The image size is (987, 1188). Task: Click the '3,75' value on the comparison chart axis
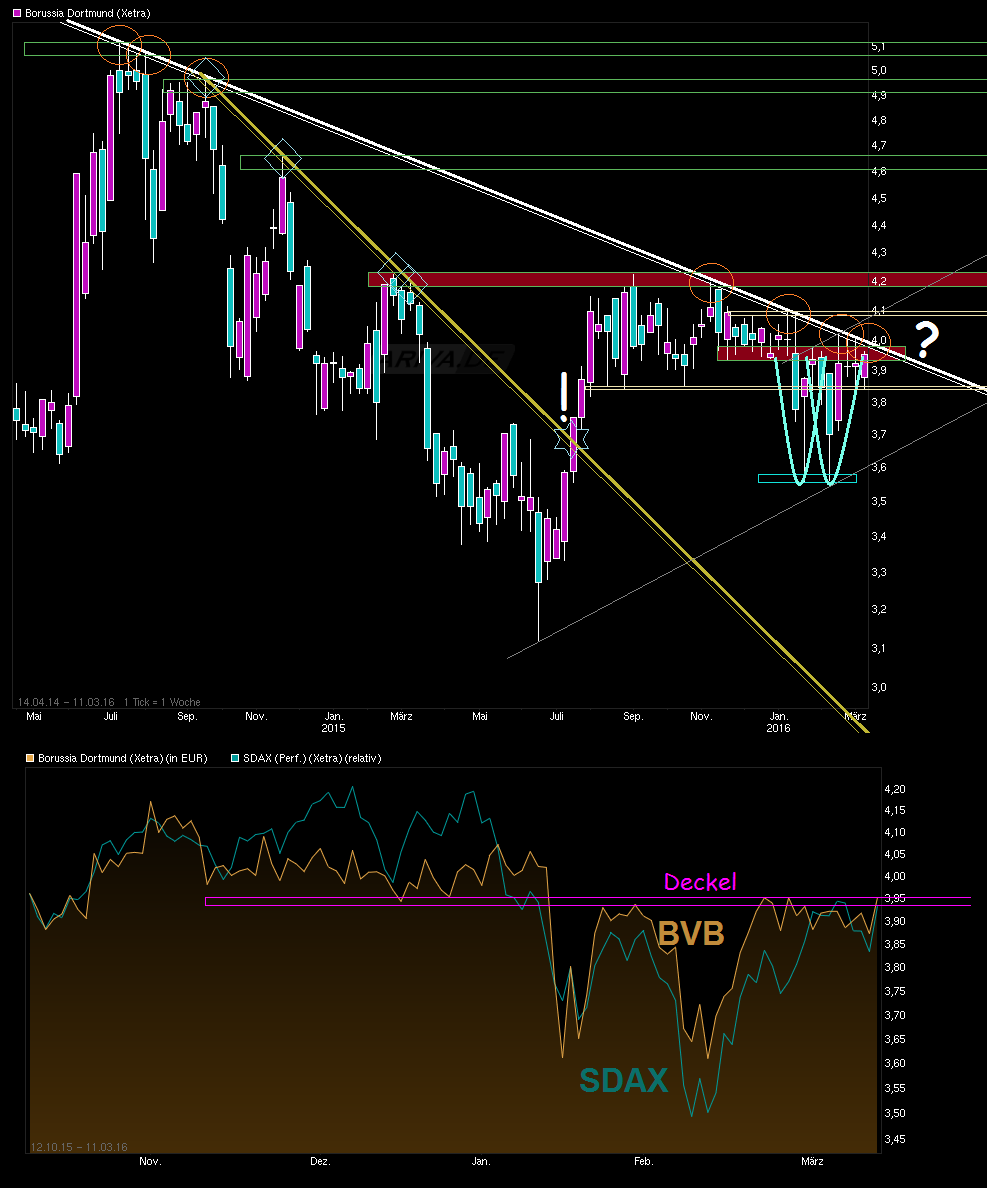[x=895, y=991]
